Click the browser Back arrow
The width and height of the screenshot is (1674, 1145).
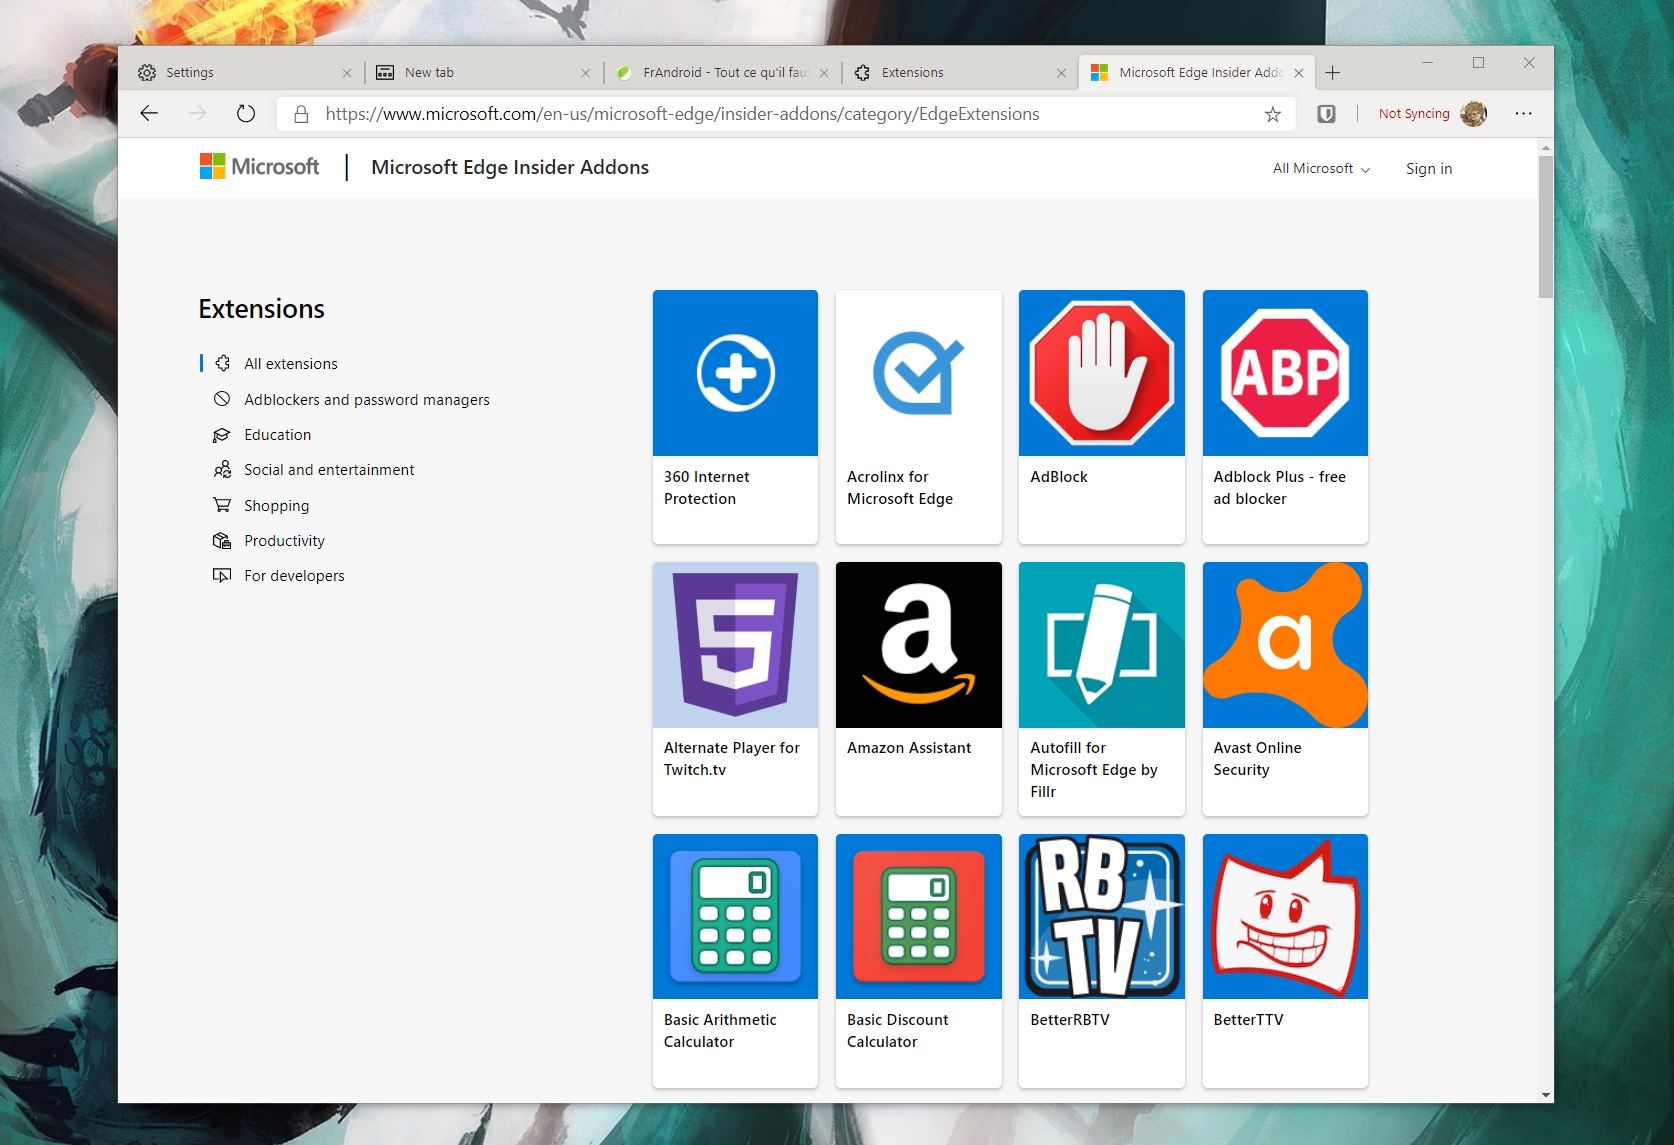[x=149, y=113]
